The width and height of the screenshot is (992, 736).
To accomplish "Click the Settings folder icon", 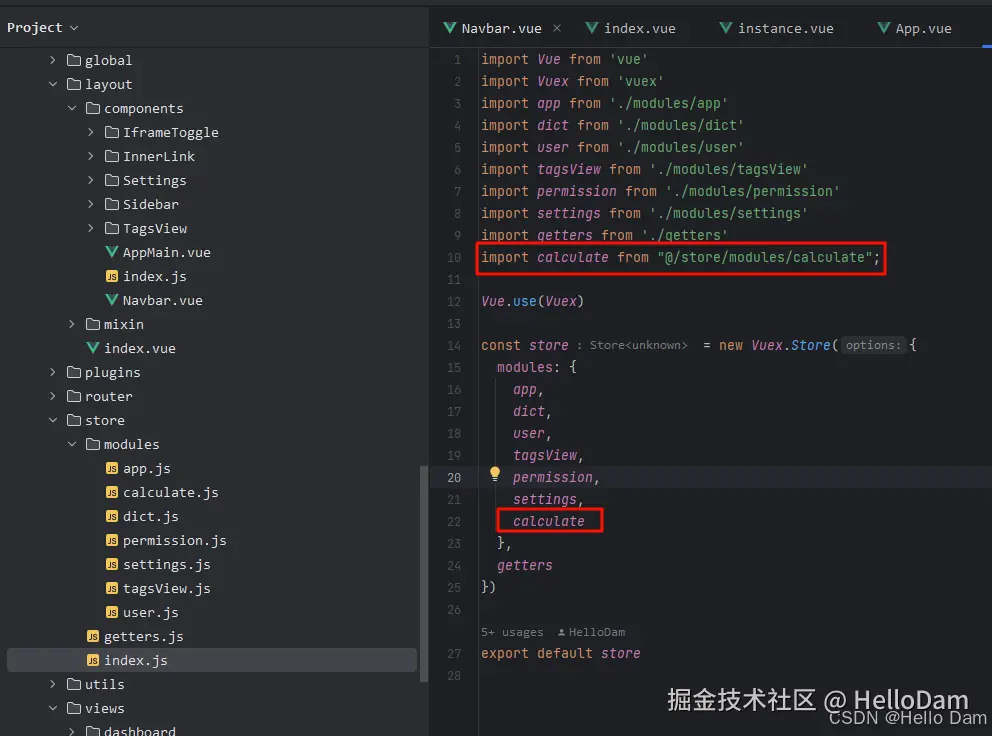I will pos(112,180).
